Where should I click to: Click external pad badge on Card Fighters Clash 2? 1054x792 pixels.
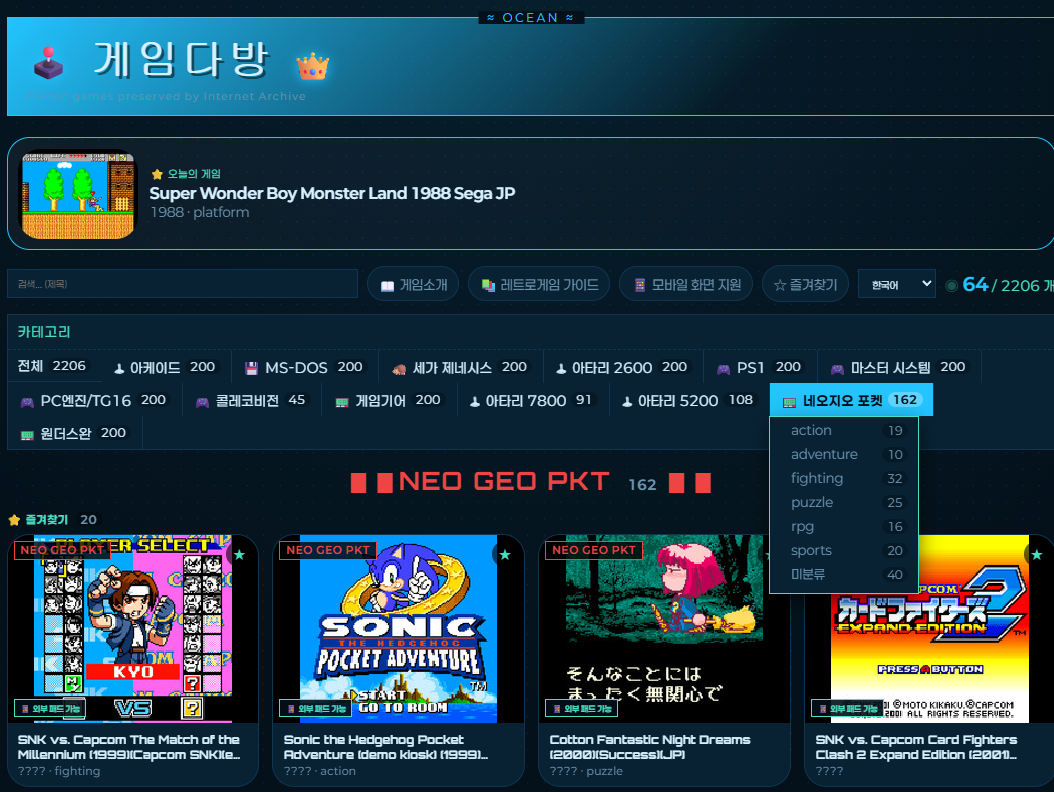pyautogui.click(x=847, y=709)
